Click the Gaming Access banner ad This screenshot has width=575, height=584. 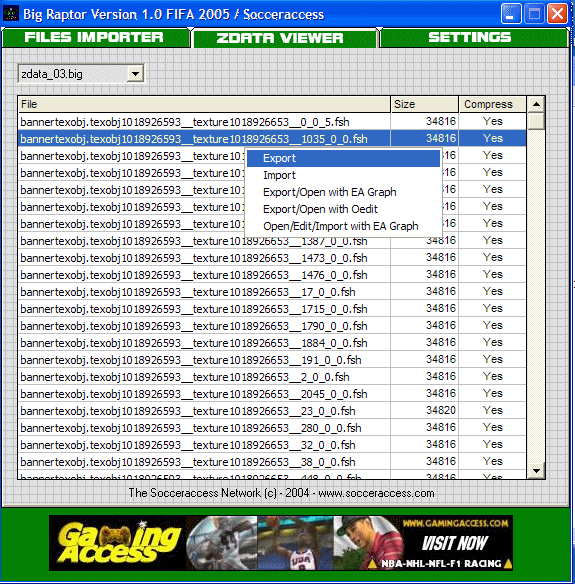[x=281, y=543]
